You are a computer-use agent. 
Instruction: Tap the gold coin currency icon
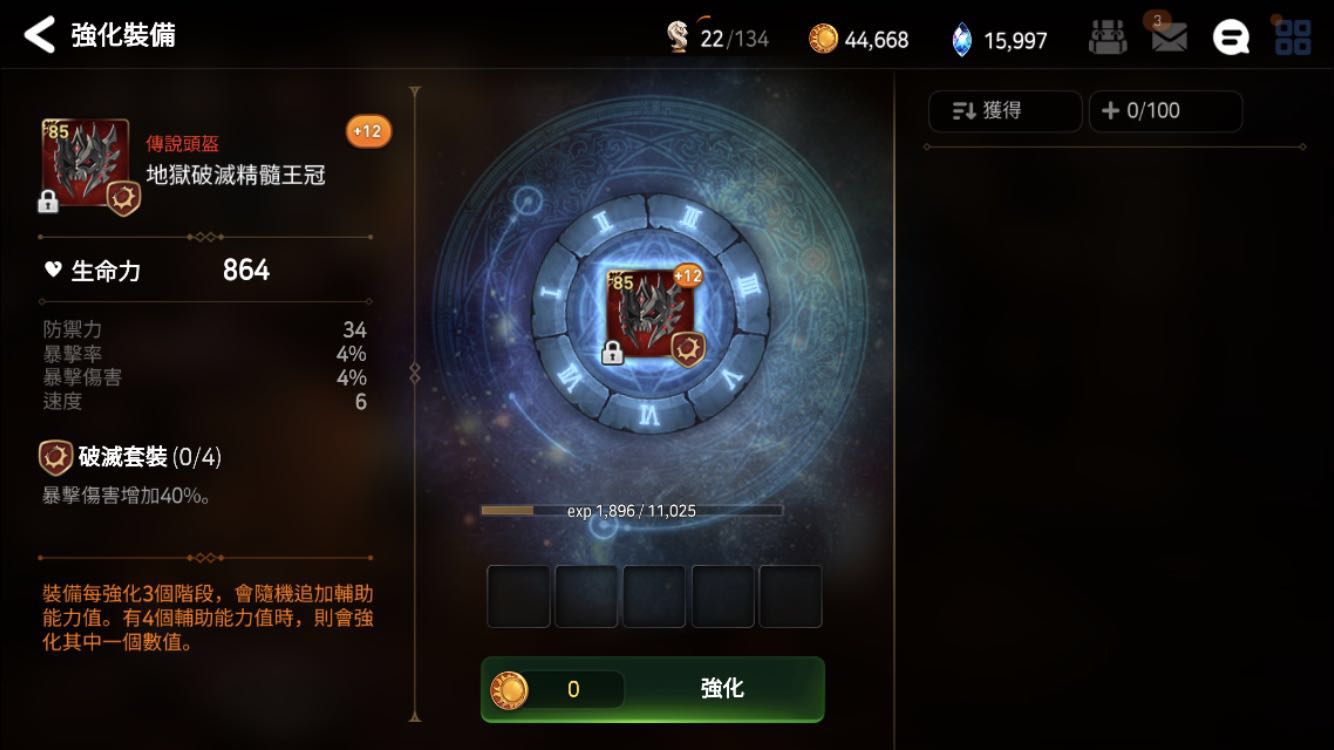click(x=822, y=39)
